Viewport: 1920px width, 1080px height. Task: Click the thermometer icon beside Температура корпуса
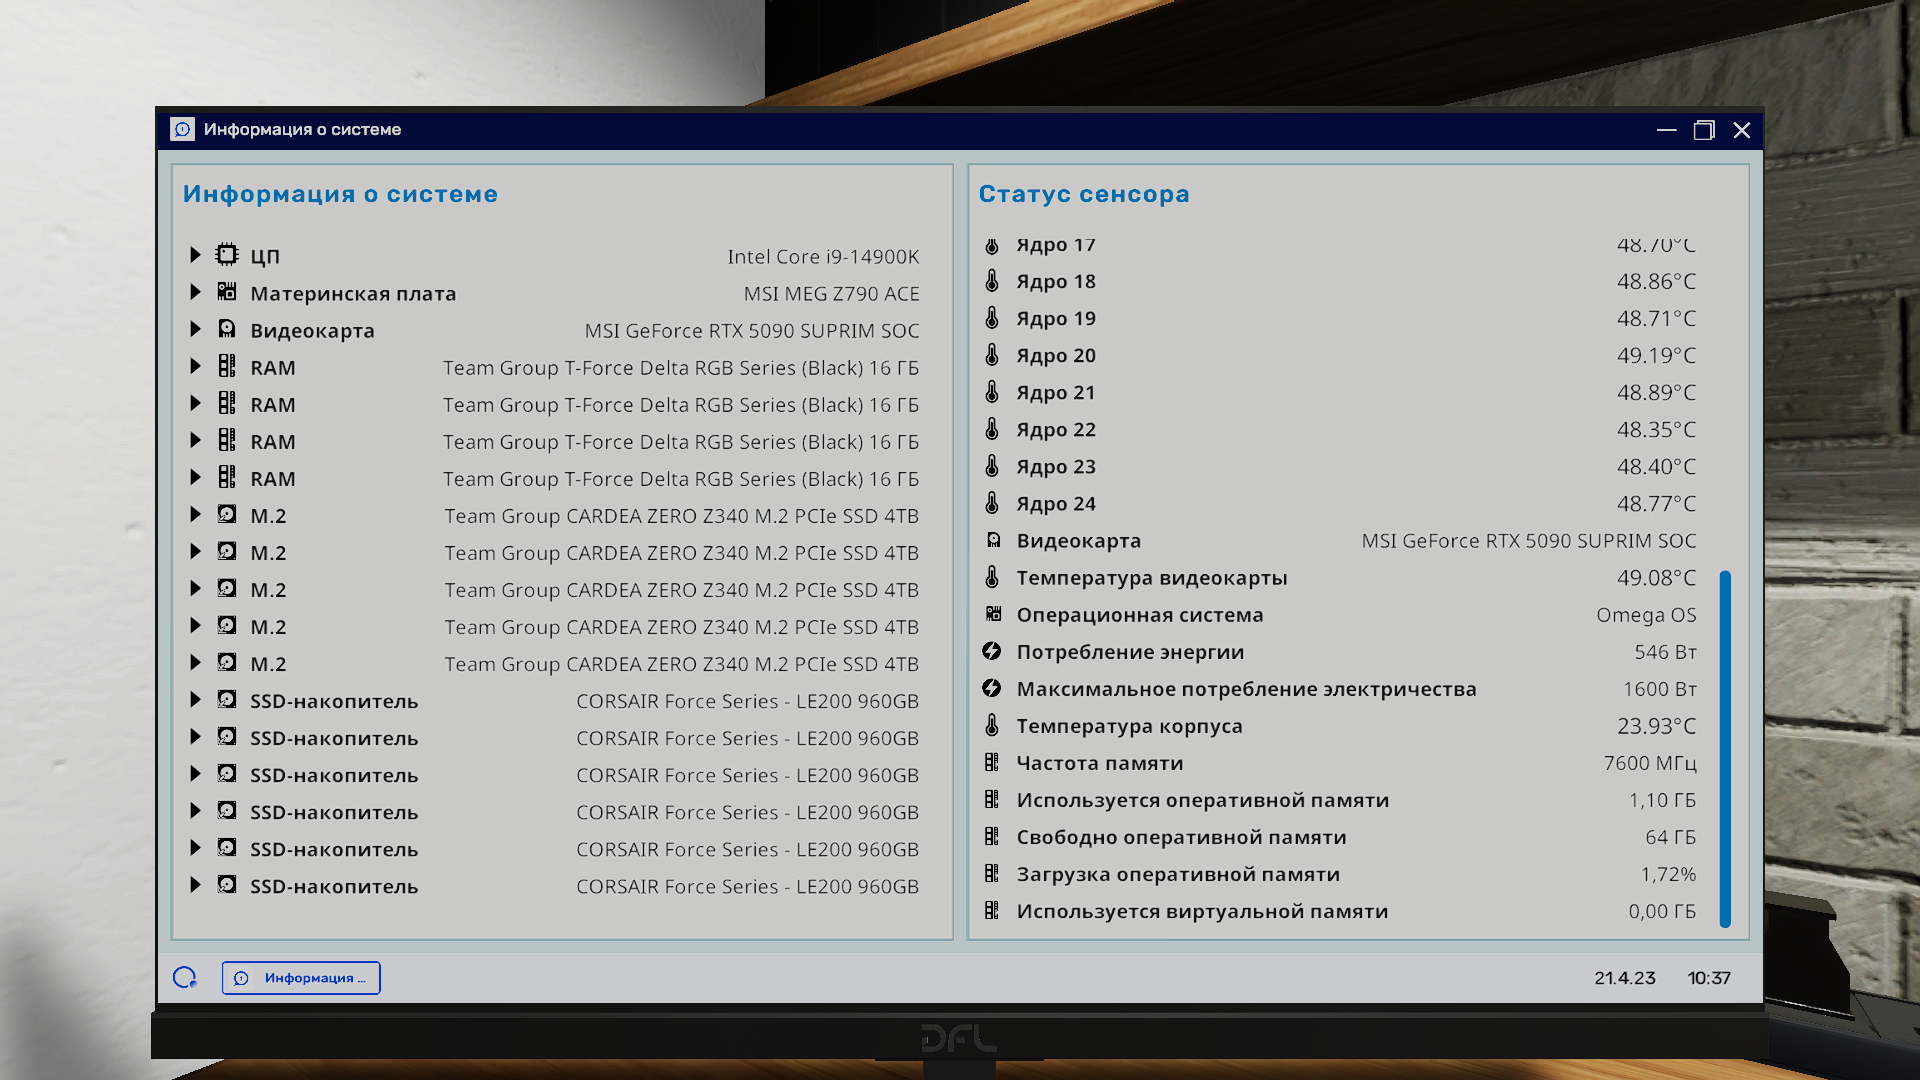[992, 725]
